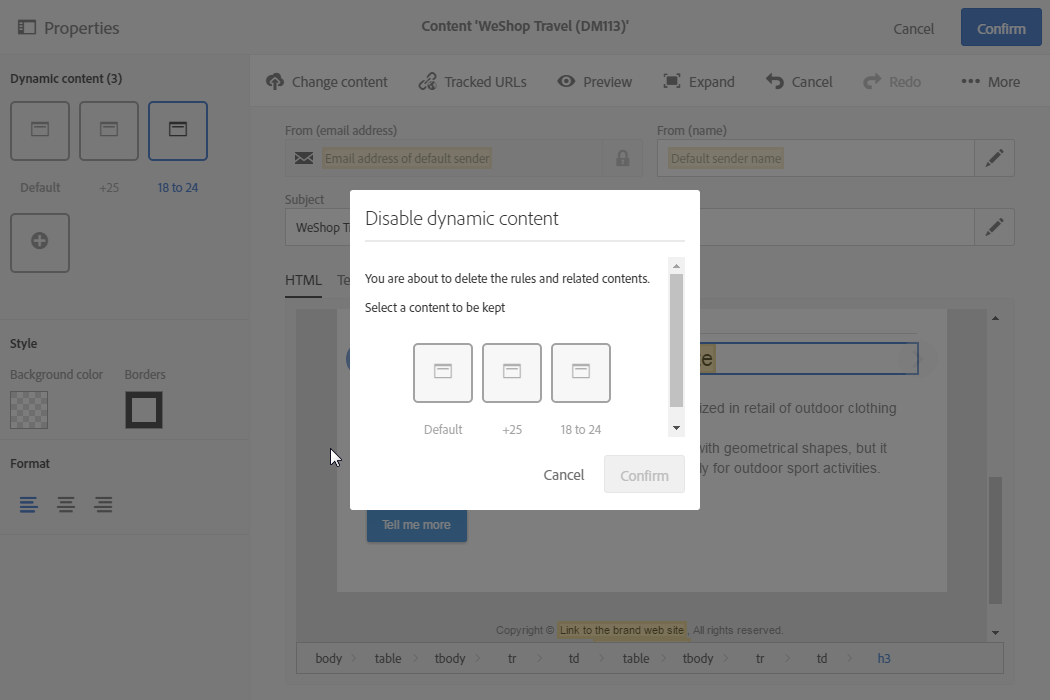
Task: Set format to right alignment
Action: click(x=103, y=505)
